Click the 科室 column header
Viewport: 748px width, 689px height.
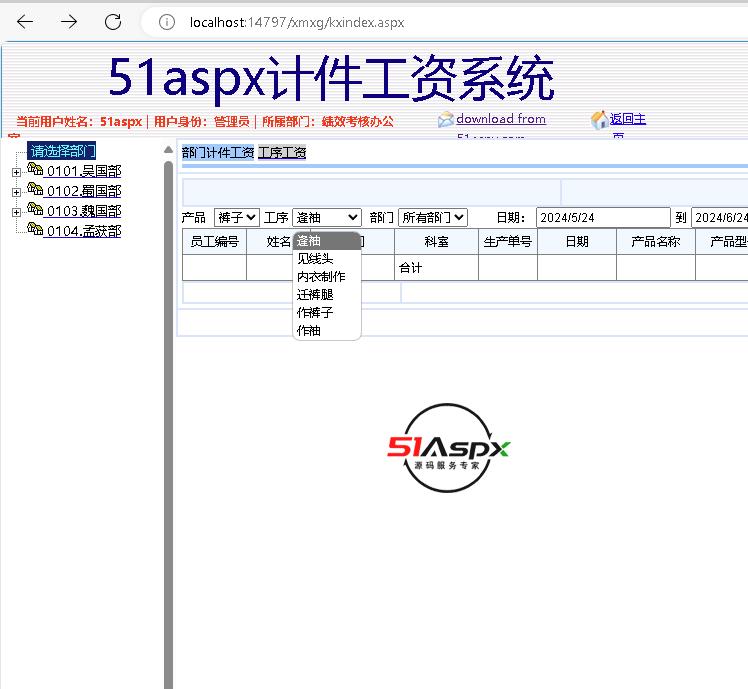pos(436,241)
